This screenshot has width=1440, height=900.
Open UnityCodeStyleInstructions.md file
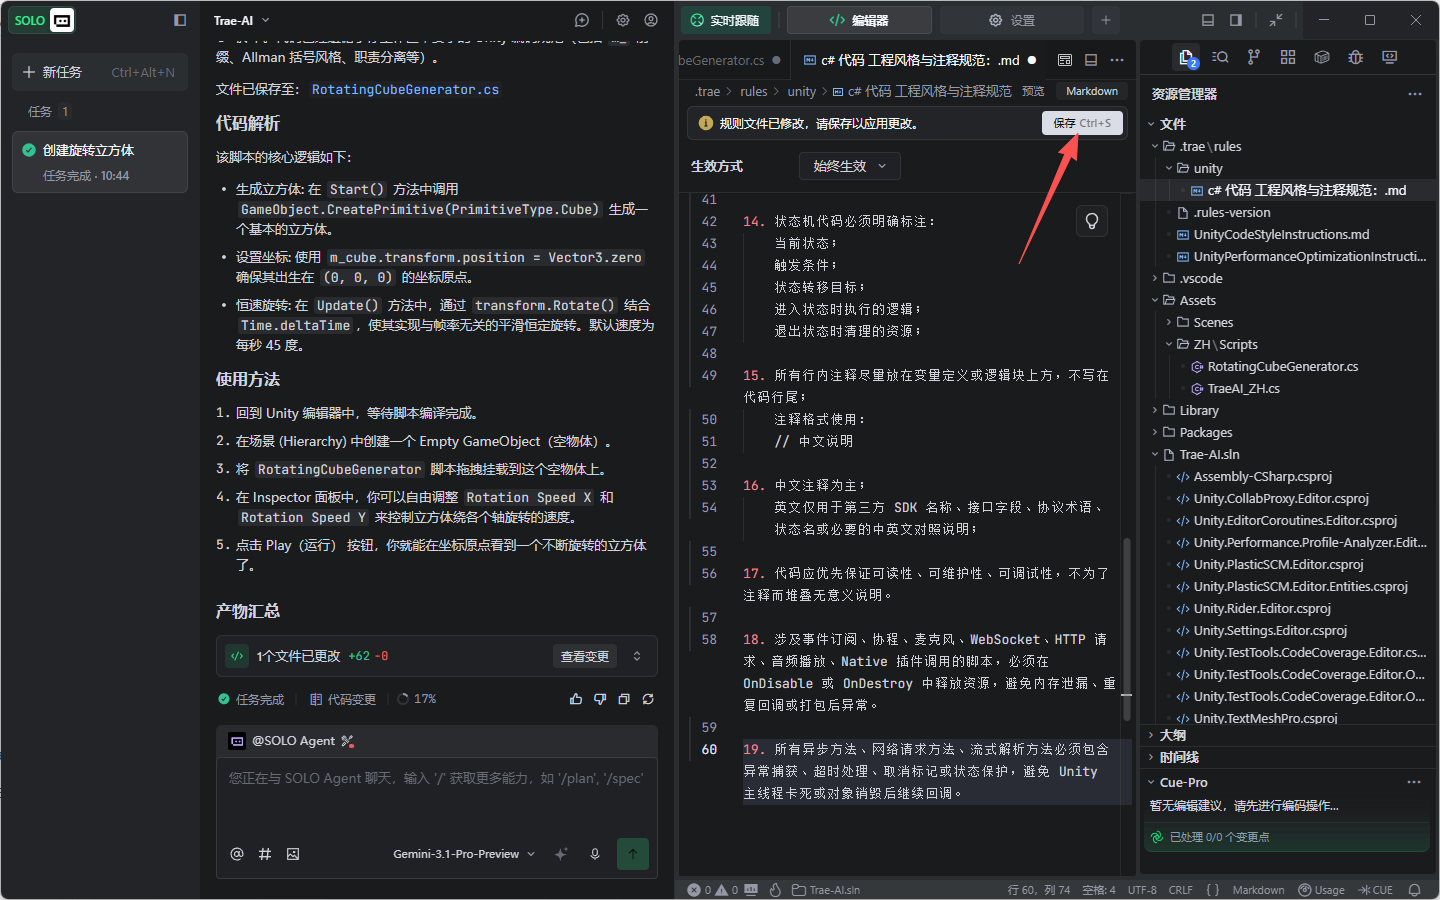[x=1281, y=234]
